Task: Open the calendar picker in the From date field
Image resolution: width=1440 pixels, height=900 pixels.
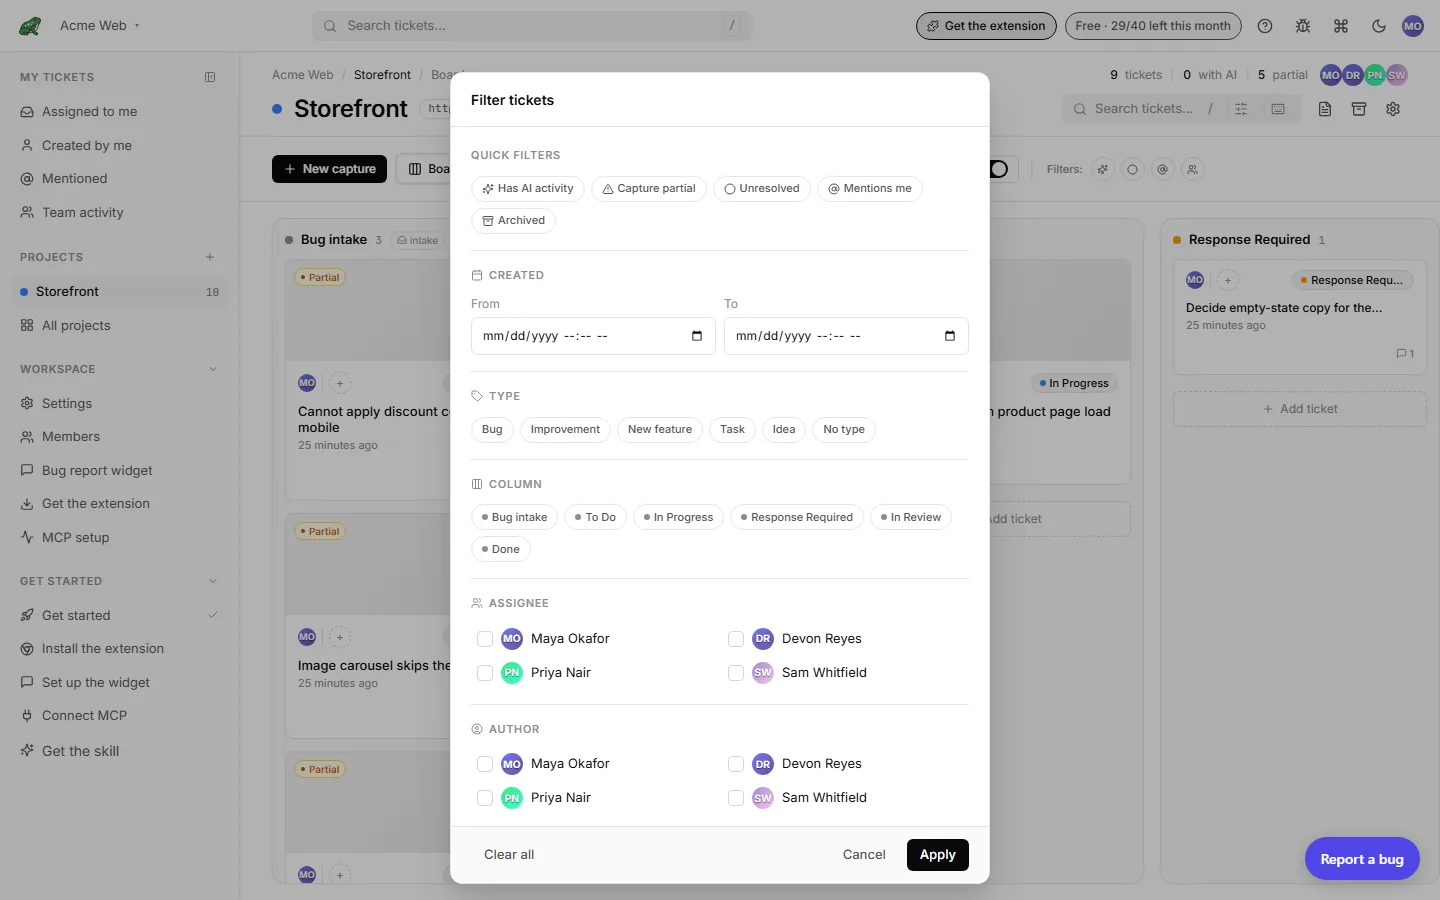Action: click(697, 336)
